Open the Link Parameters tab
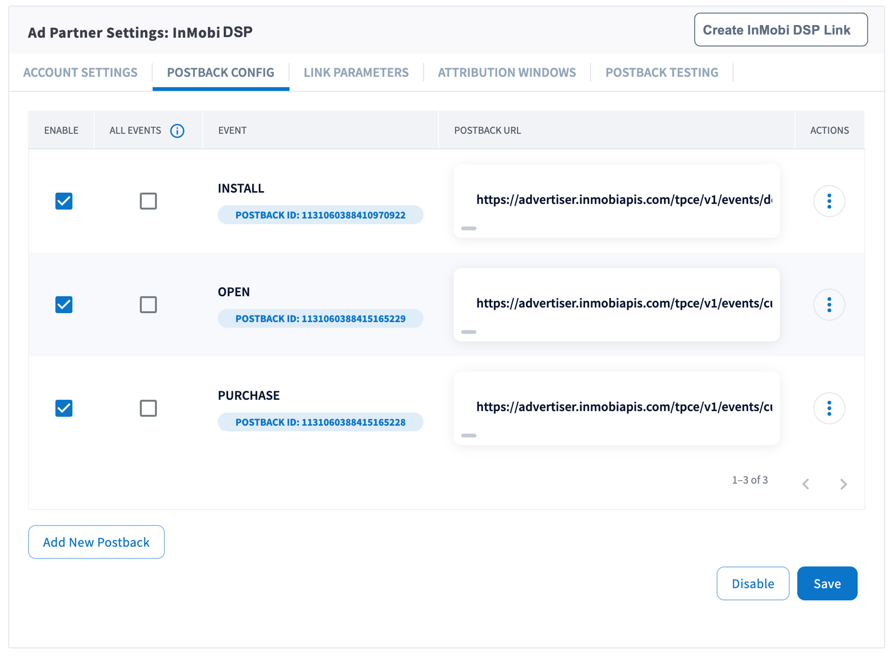The height and width of the screenshot is (658, 892). click(356, 73)
